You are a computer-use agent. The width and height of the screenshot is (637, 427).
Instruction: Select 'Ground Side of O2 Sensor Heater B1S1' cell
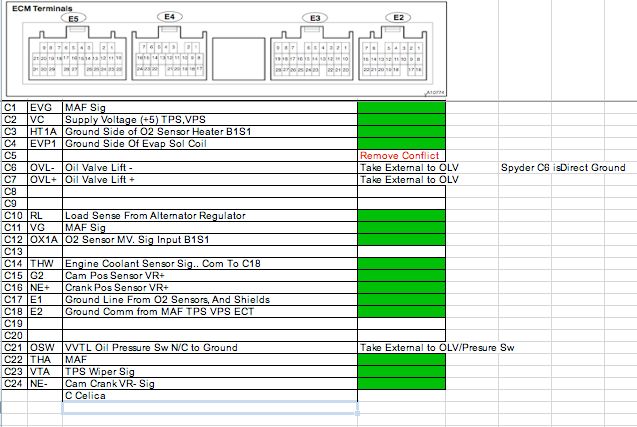pyautogui.click(x=210, y=132)
